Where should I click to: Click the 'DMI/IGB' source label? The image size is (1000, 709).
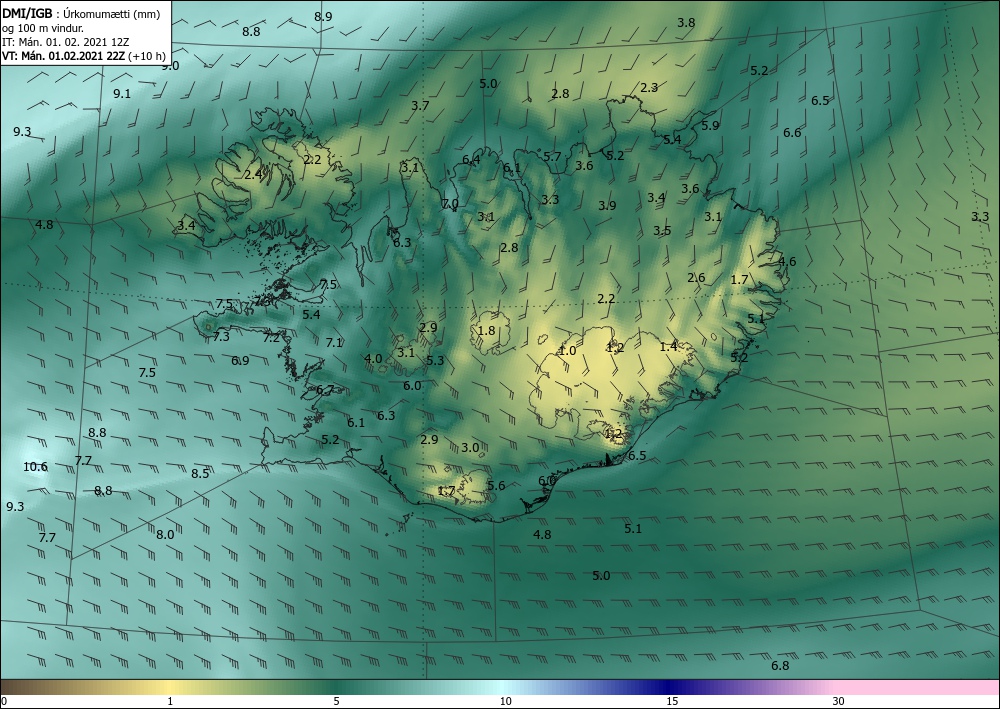point(27,14)
